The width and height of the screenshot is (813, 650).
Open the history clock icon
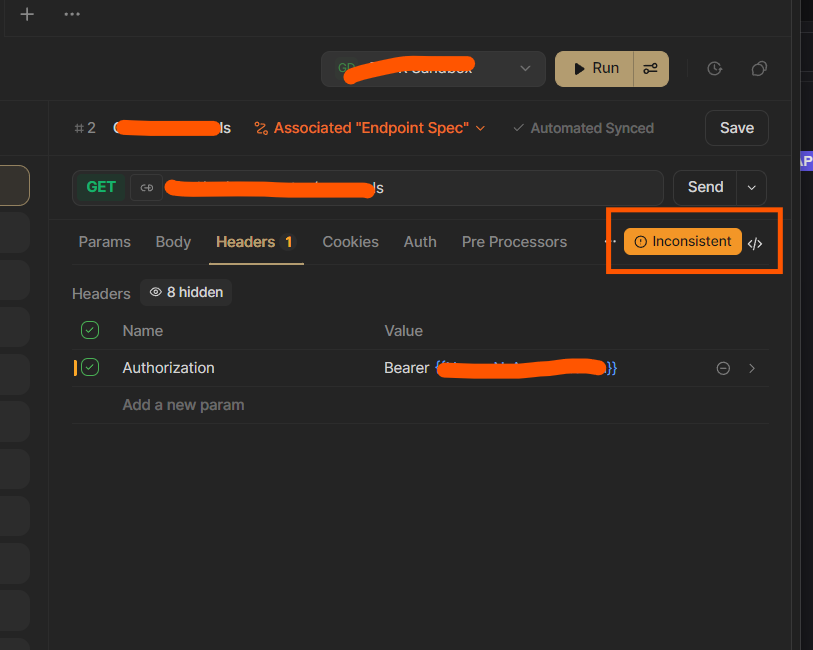point(715,69)
